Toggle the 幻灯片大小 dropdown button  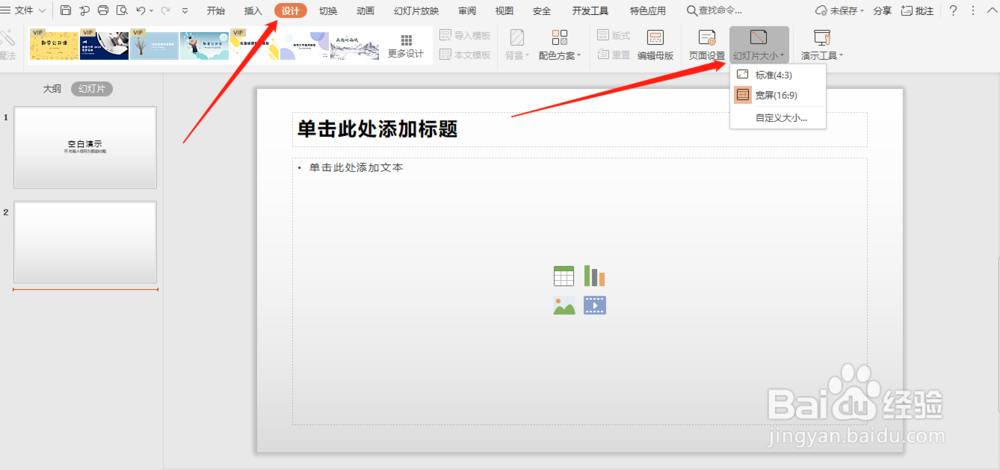[759, 45]
